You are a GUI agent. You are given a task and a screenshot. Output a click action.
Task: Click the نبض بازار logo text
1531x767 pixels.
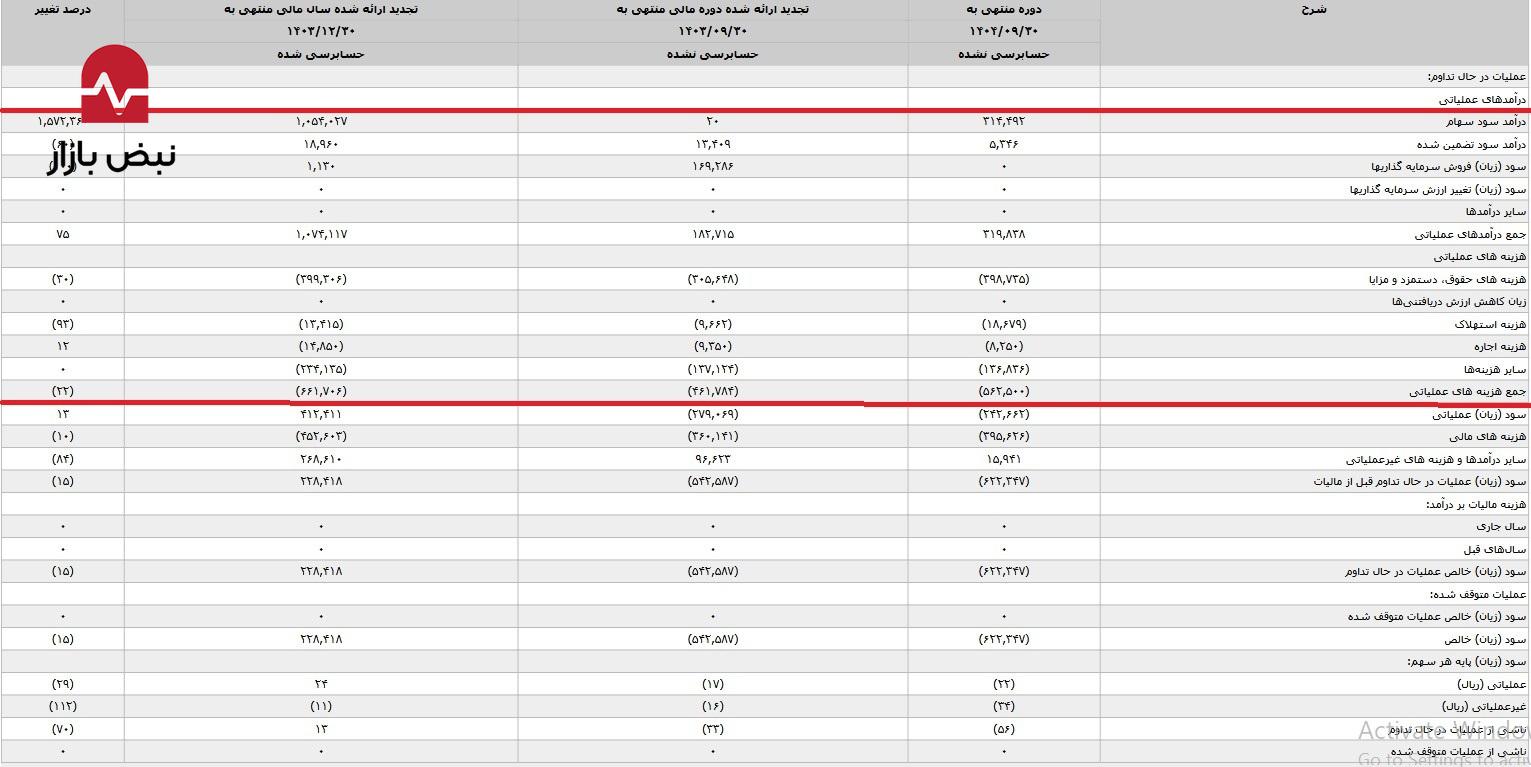[x=111, y=158]
